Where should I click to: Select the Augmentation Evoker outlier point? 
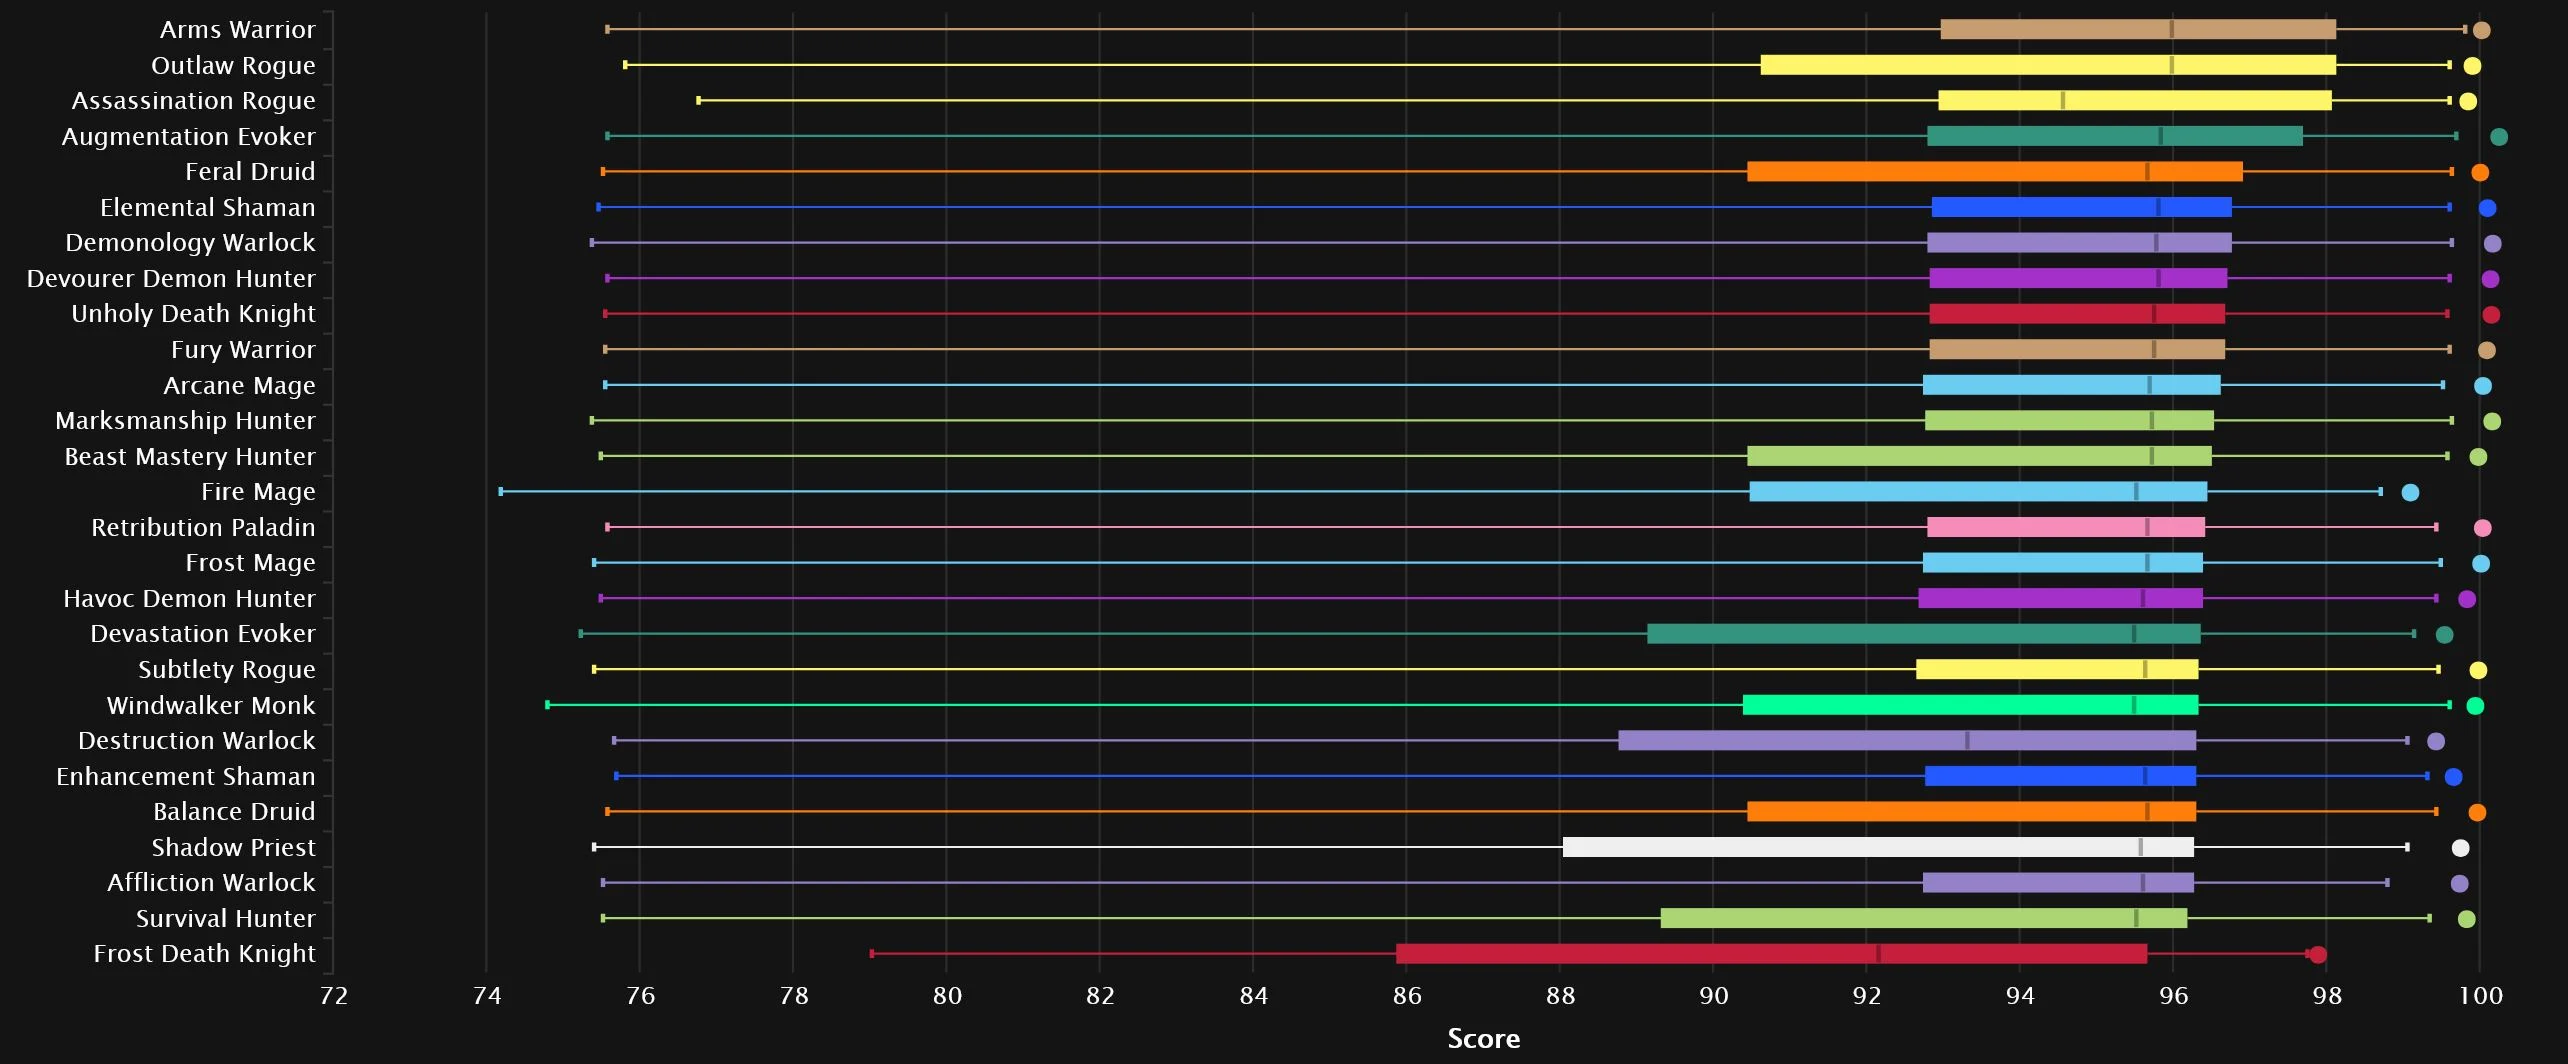coord(2498,137)
